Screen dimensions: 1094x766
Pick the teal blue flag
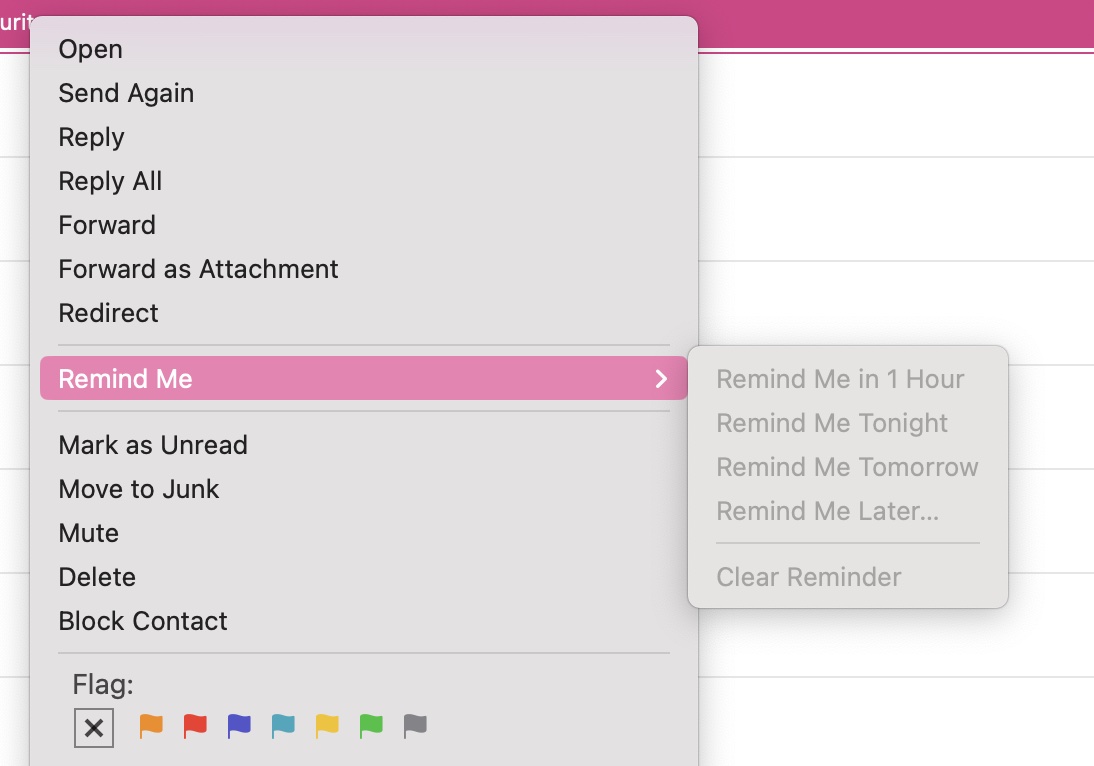click(283, 726)
